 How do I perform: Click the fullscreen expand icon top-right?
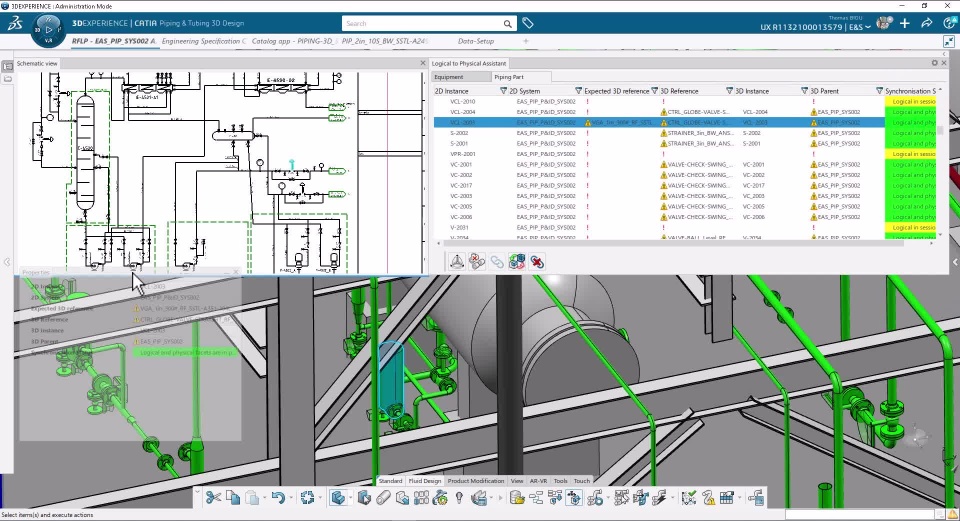[x=948, y=42]
